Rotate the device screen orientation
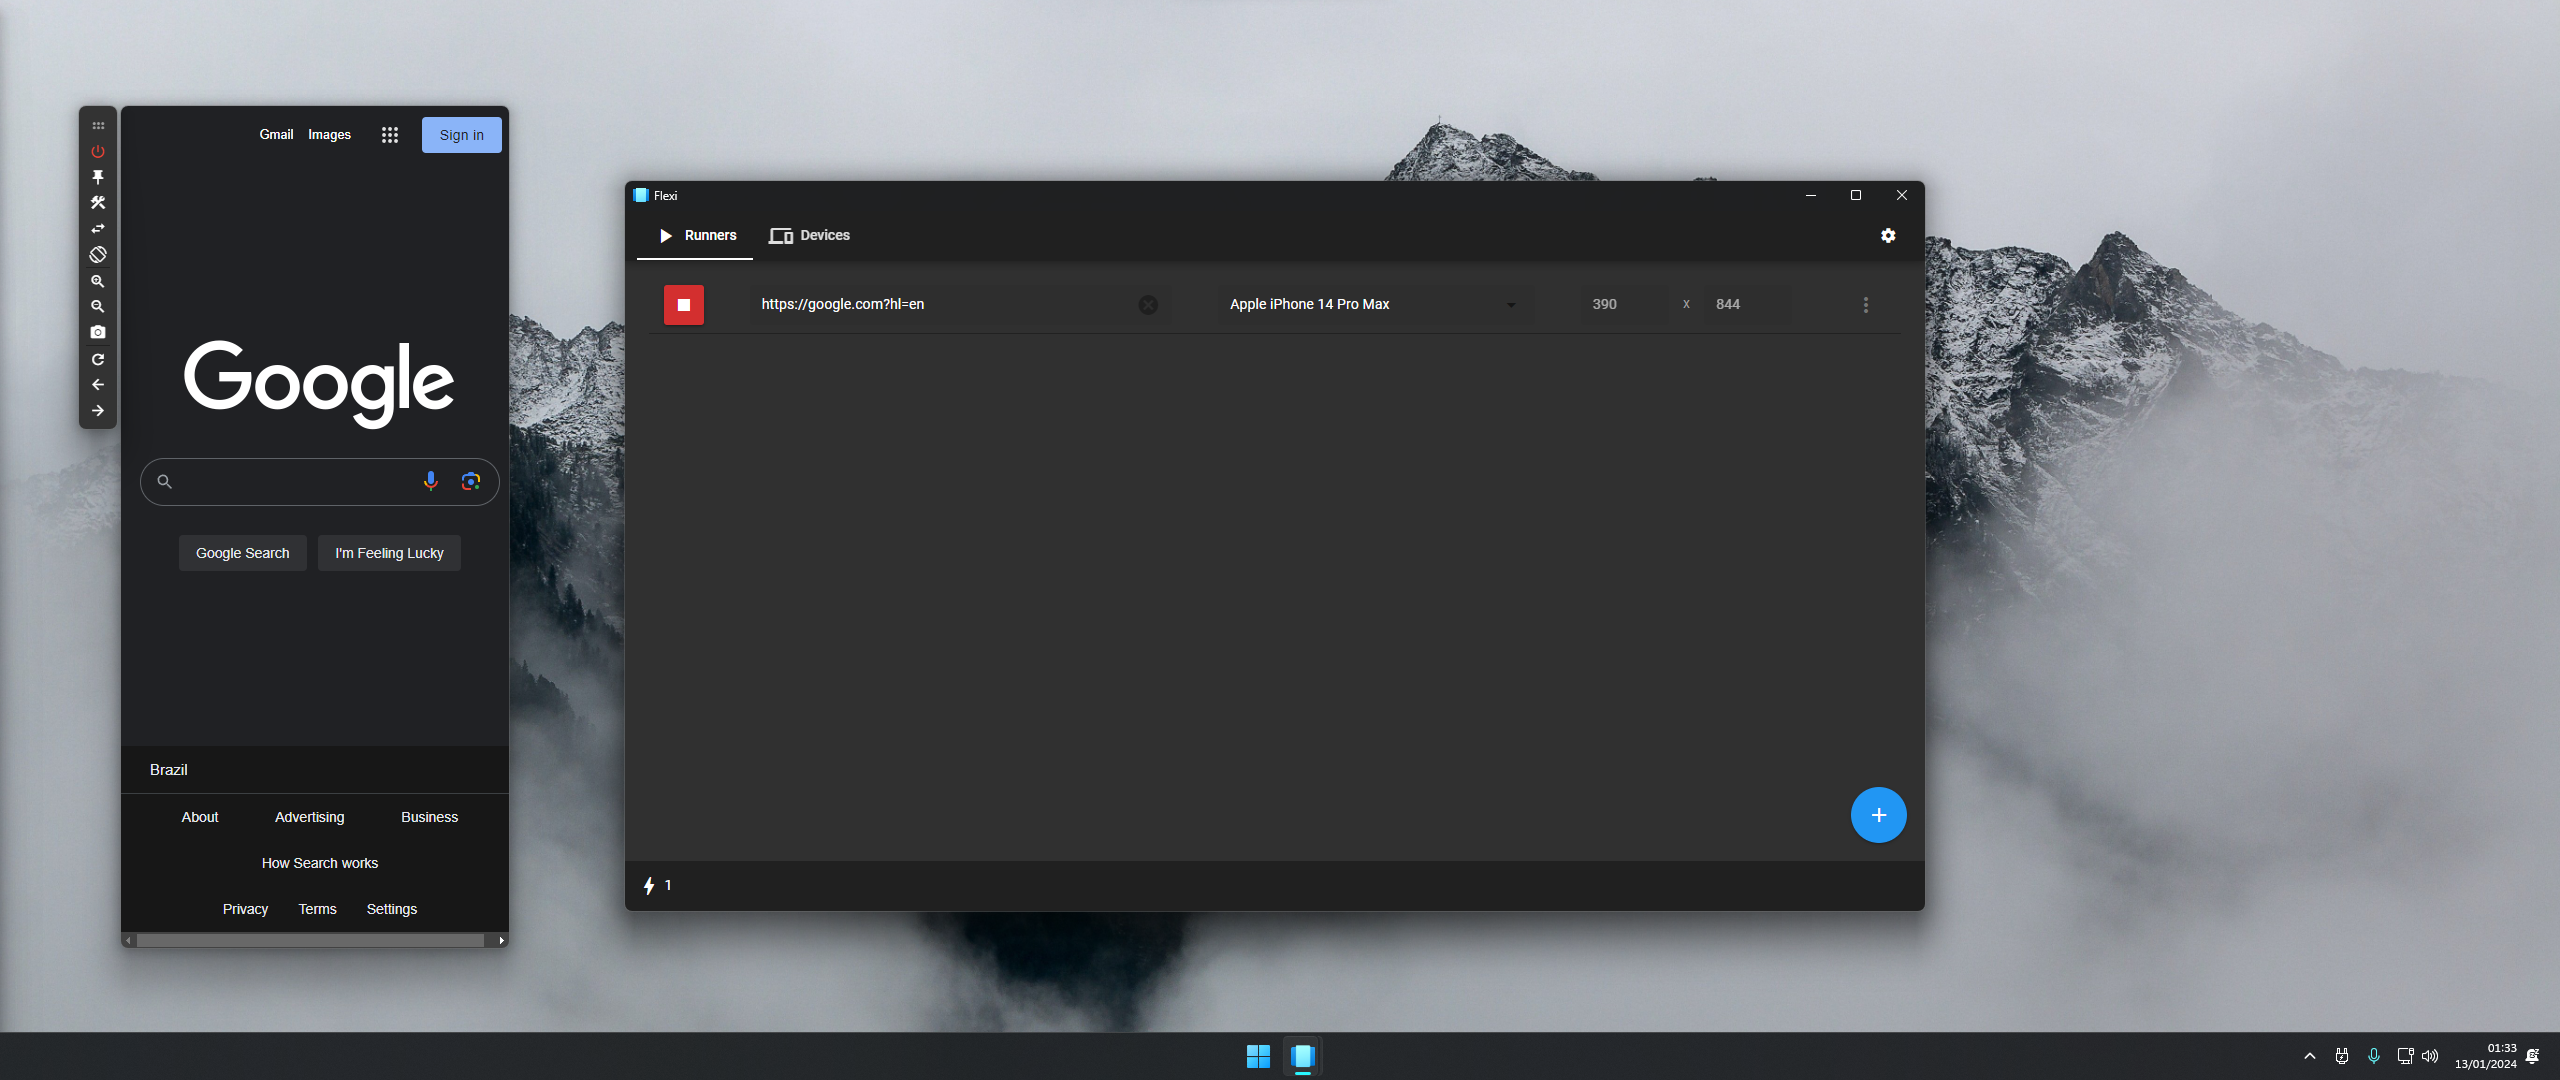2560x1080 pixels. pyautogui.click(x=98, y=255)
